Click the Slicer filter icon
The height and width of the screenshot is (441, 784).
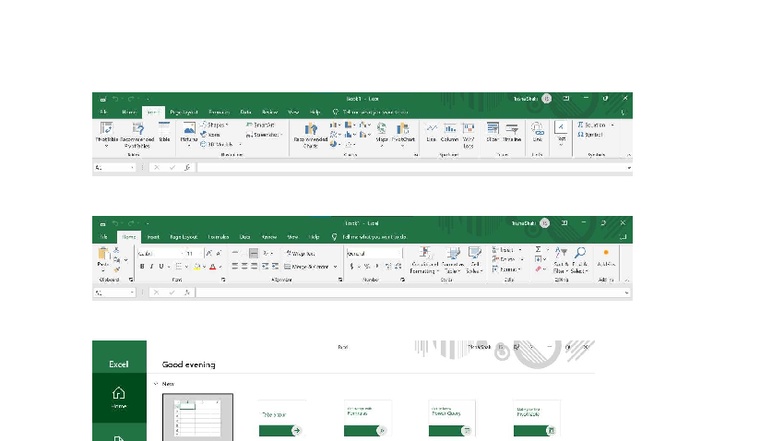492,132
